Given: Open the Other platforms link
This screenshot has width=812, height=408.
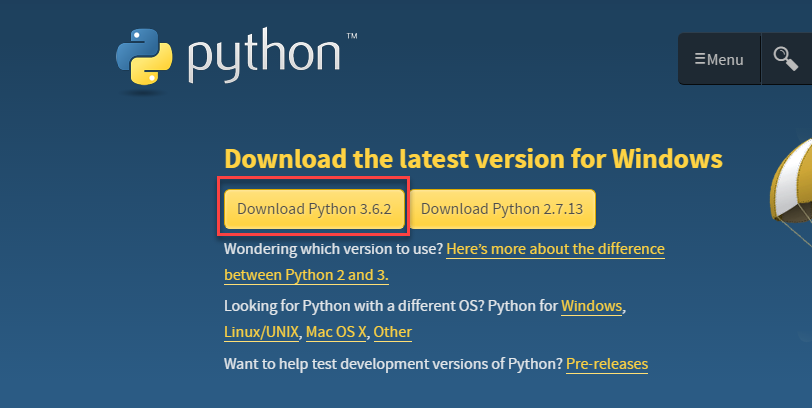Looking at the screenshot, I should pos(393,332).
